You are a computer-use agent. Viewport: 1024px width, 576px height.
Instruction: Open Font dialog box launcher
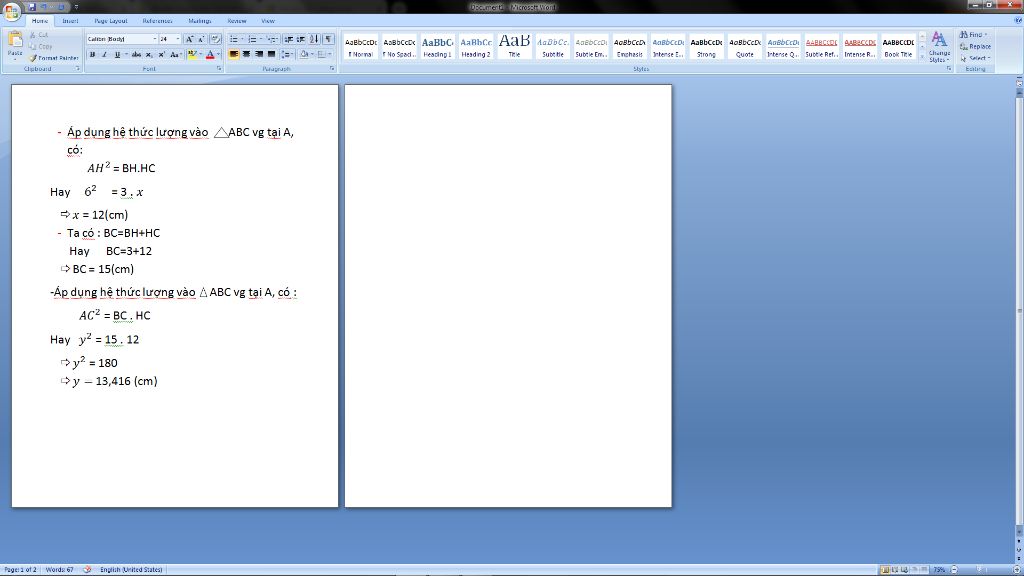point(219,69)
